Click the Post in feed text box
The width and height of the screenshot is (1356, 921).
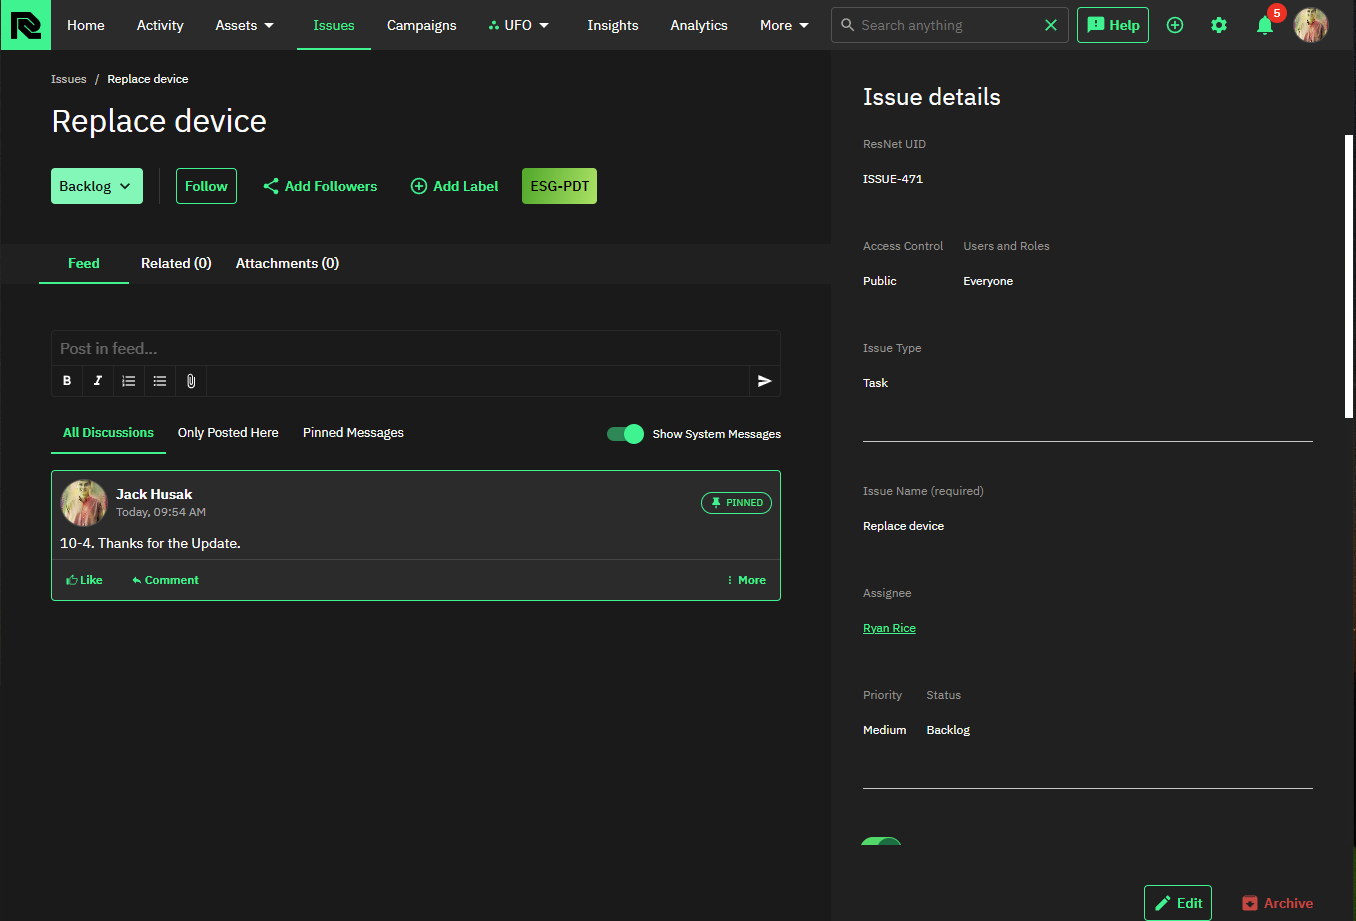(x=416, y=348)
